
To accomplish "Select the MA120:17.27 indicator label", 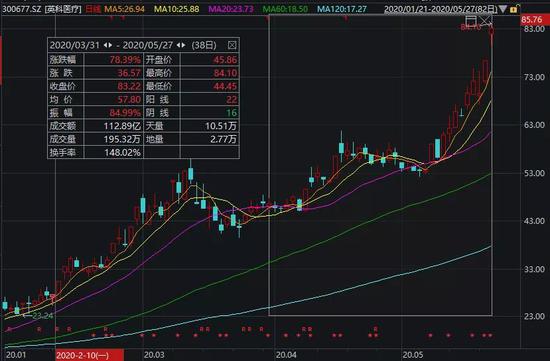I will (342, 9).
